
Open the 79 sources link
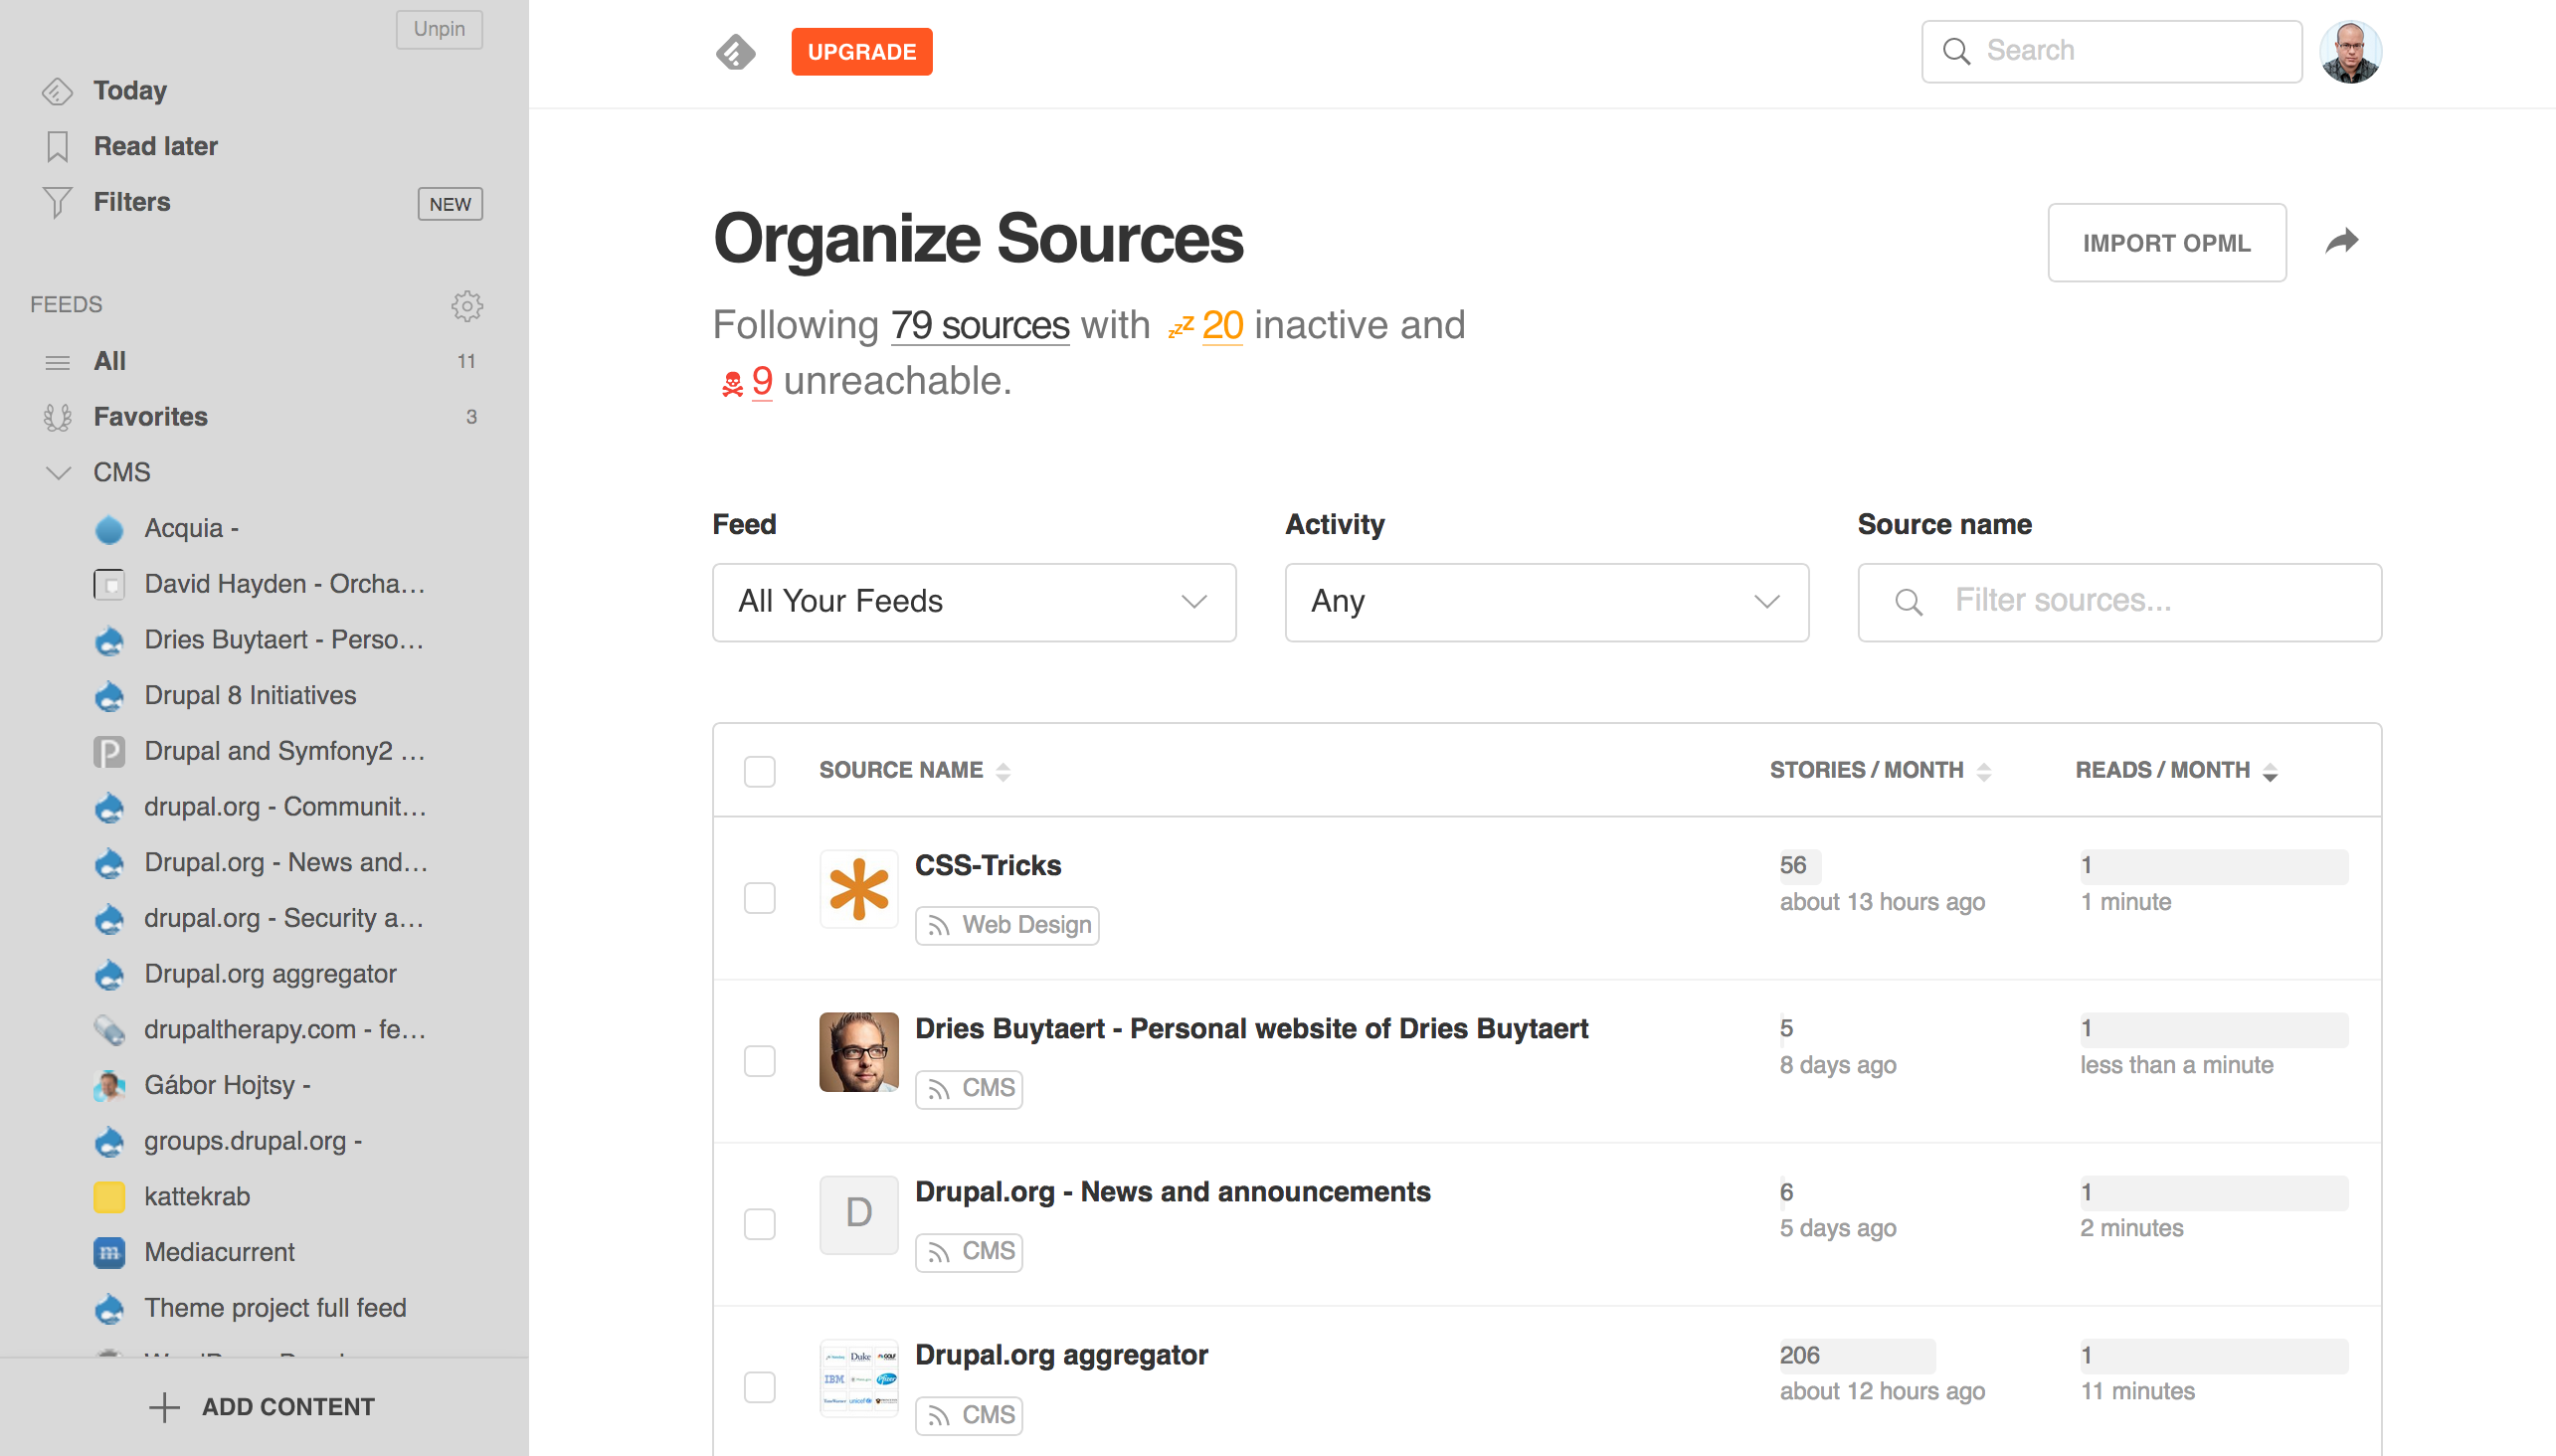[980, 326]
